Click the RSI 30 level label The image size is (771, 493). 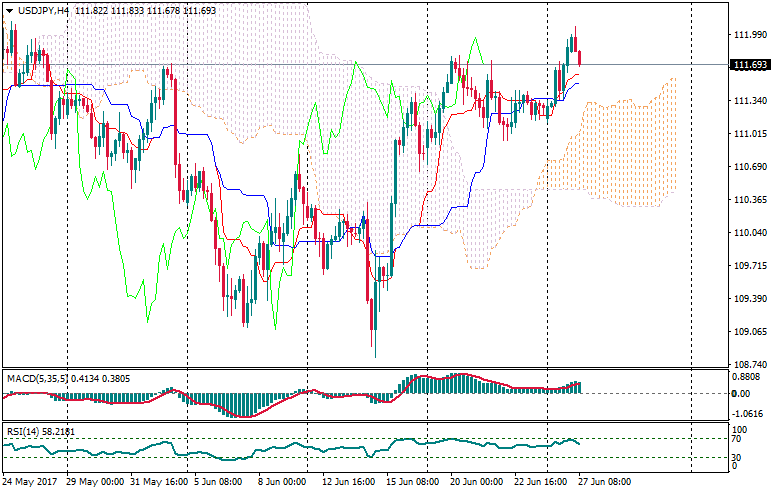coord(736,458)
